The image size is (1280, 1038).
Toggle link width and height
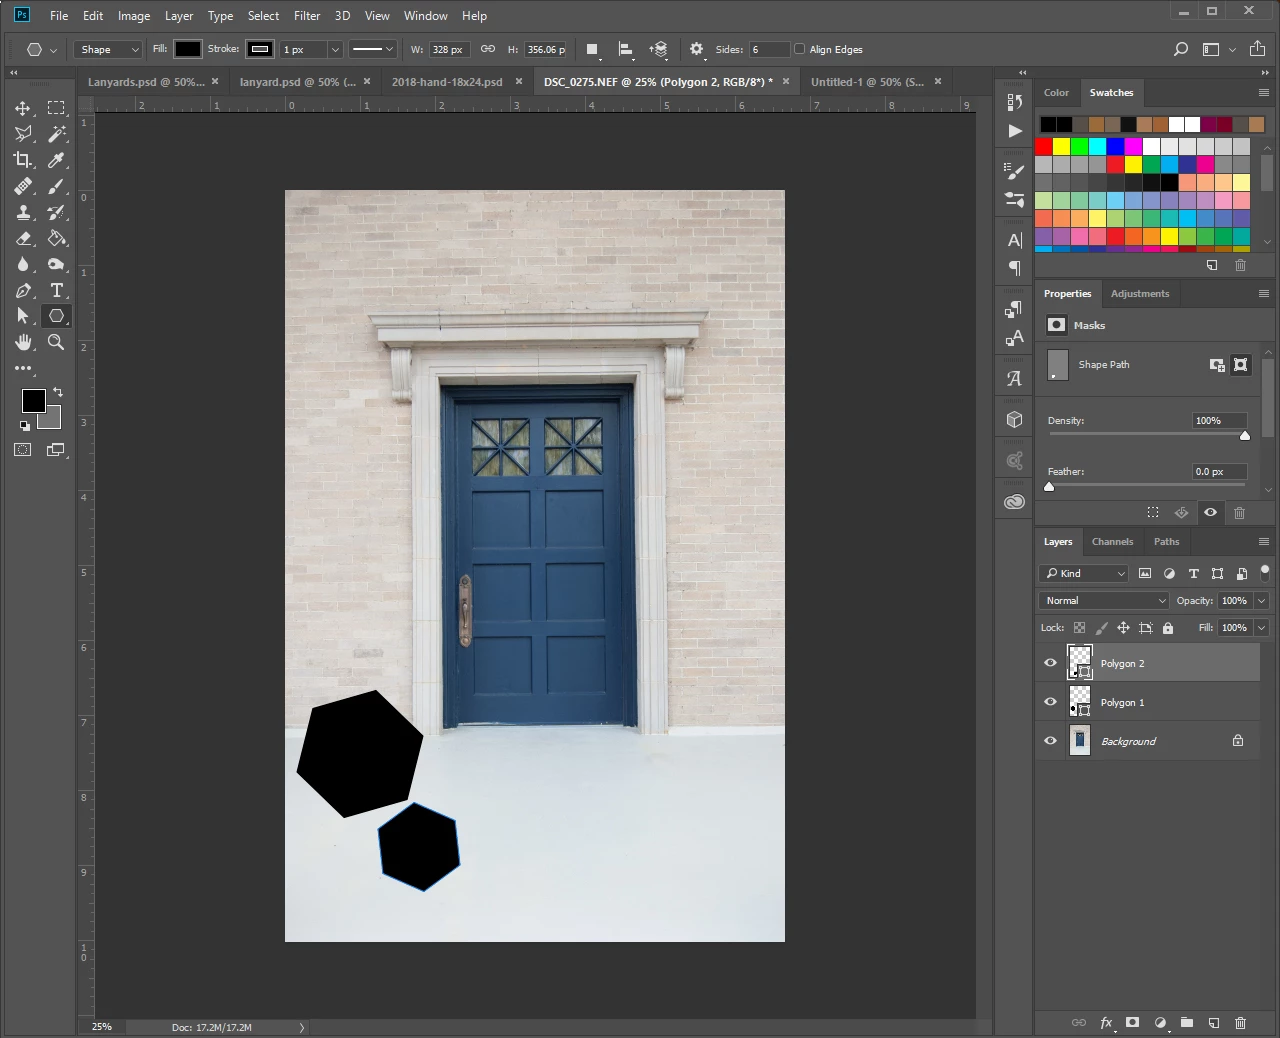pos(488,49)
